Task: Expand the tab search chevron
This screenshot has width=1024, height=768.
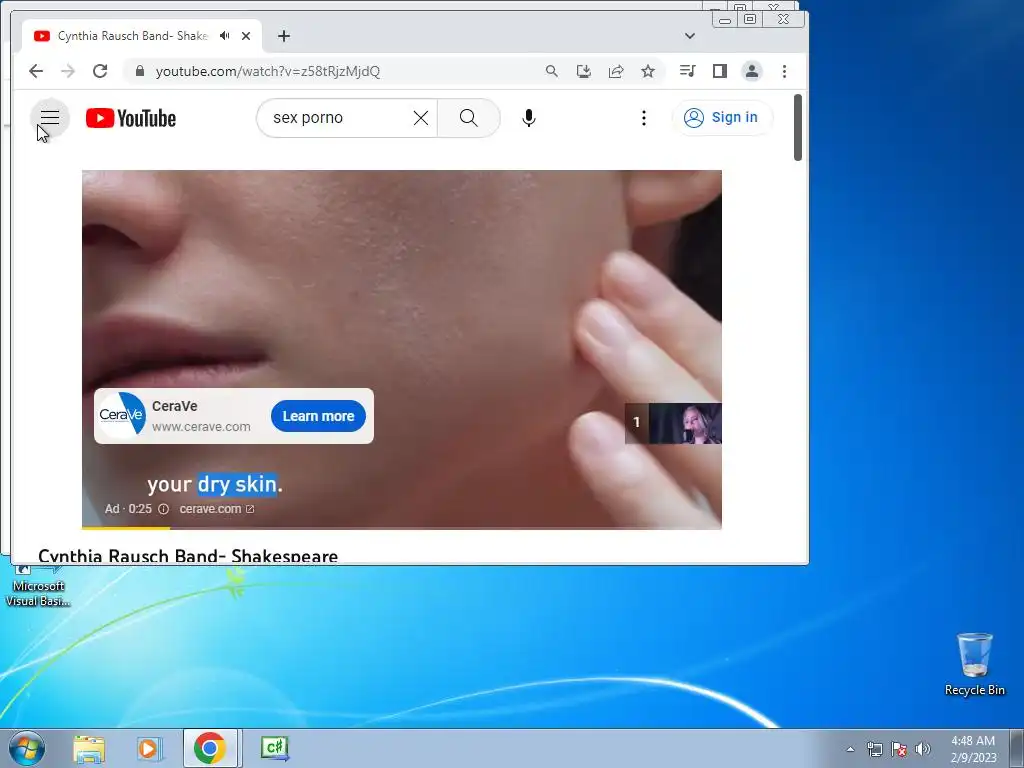Action: (690, 36)
